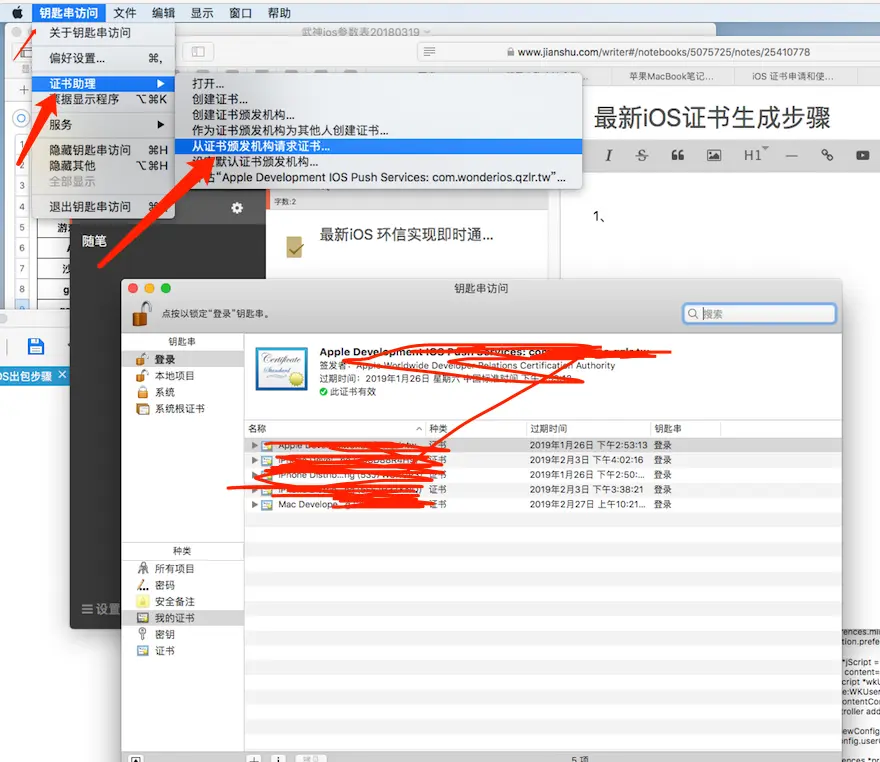Image resolution: width=880 pixels, height=762 pixels.
Task: Select the 系统 keychain
Action: click(x=183, y=392)
